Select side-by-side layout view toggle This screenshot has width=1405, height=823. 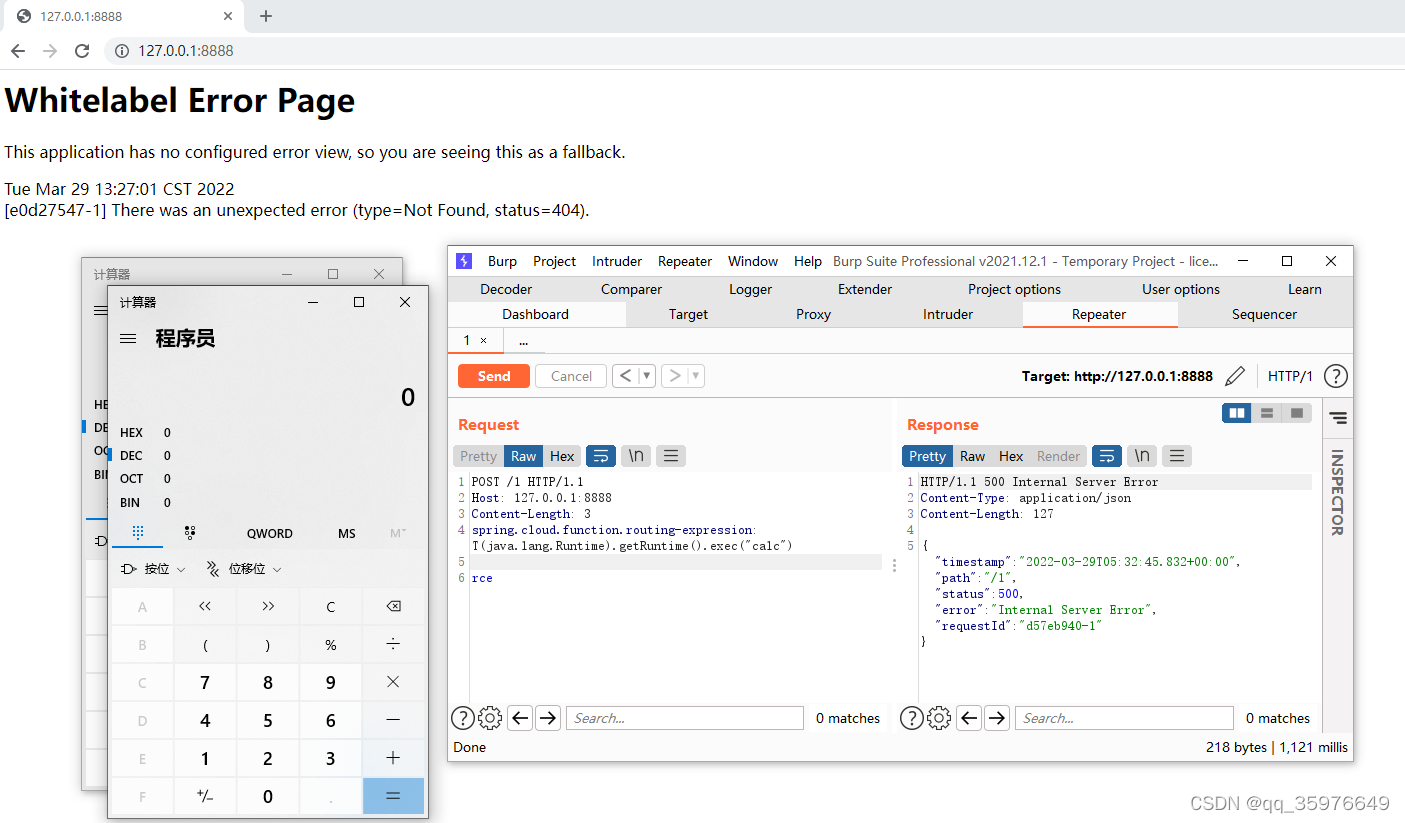pyautogui.click(x=1237, y=413)
